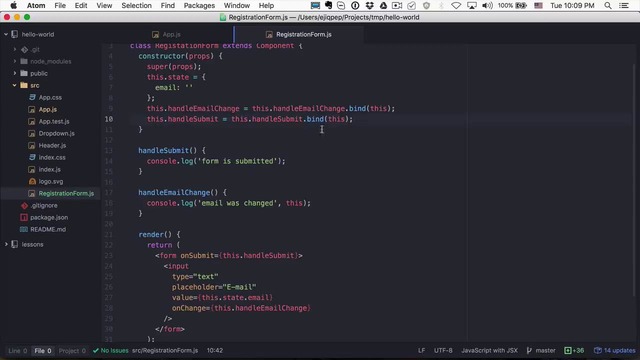Click the lessons repo icon
Screen dimensions: 640x360
(15, 244)
